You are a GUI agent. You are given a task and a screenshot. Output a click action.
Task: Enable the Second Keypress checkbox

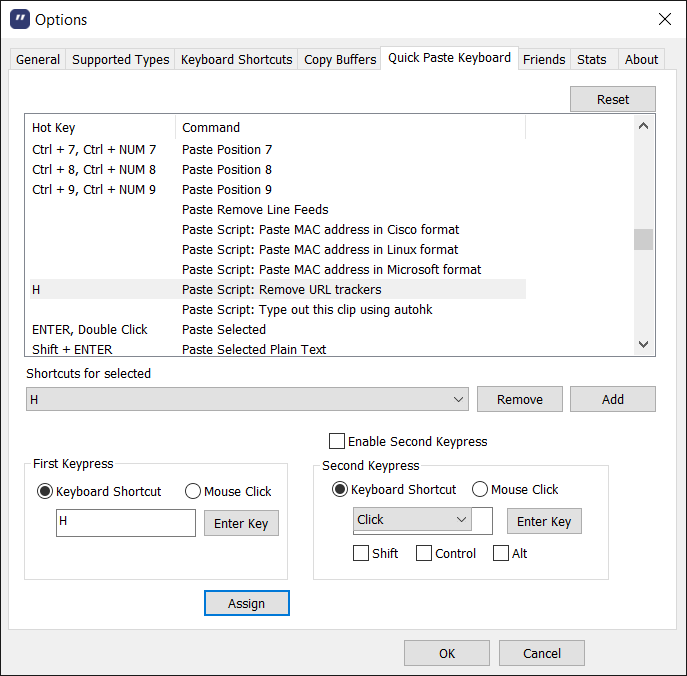pyautogui.click(x=337, y=441)
